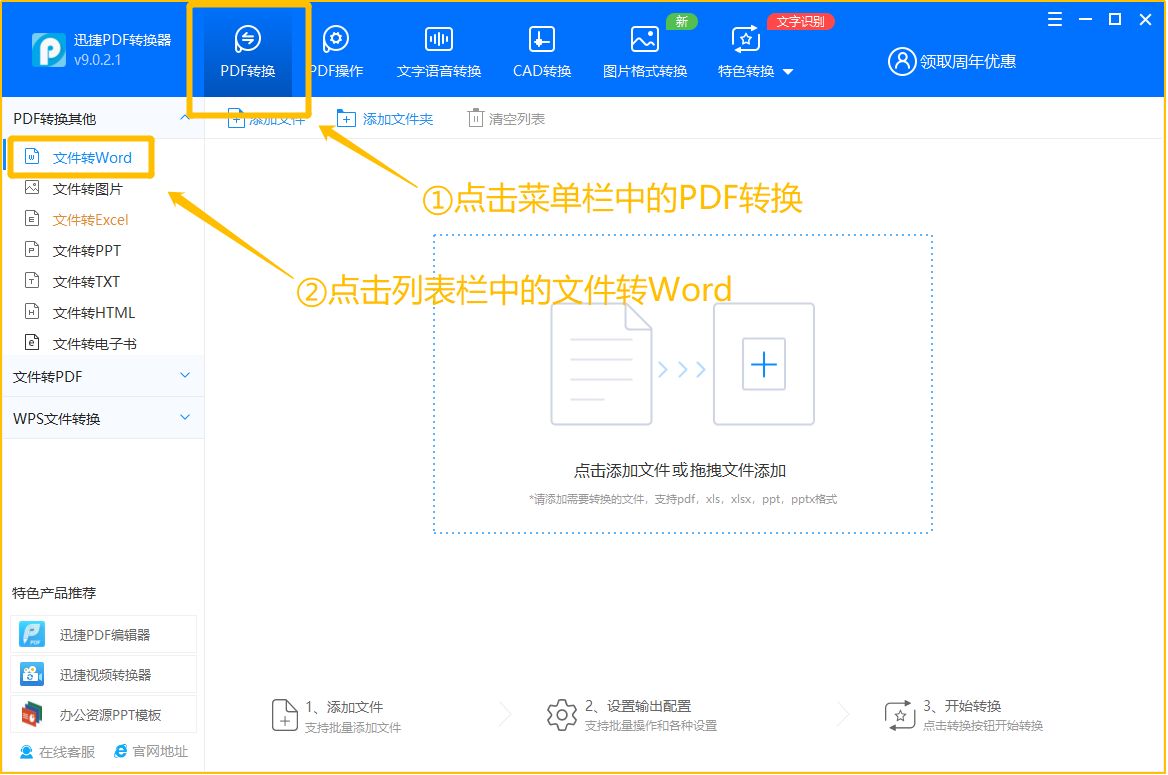This screenshot has height=775, width=1168.
Task: Click the 文件转PPT document icon
Action: pyautogui.click(x=32, y=249)
